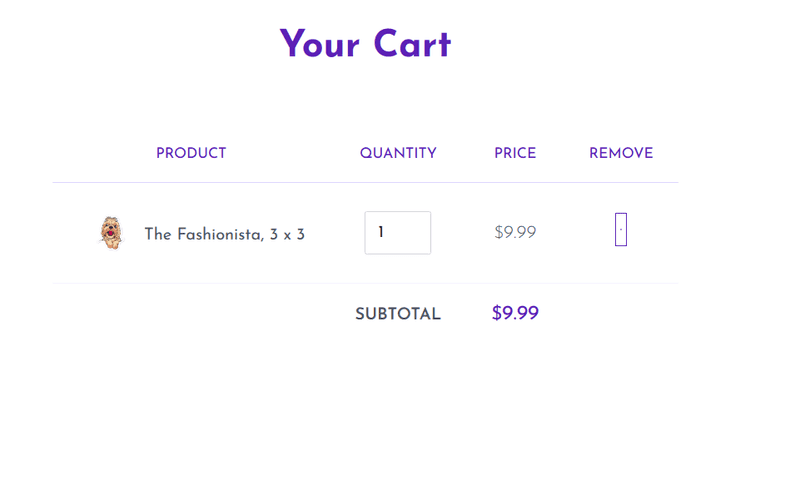Click the dollar sign of the subtotal
The width and height of the screenshot is (800, 484).
tap(496, 313)
